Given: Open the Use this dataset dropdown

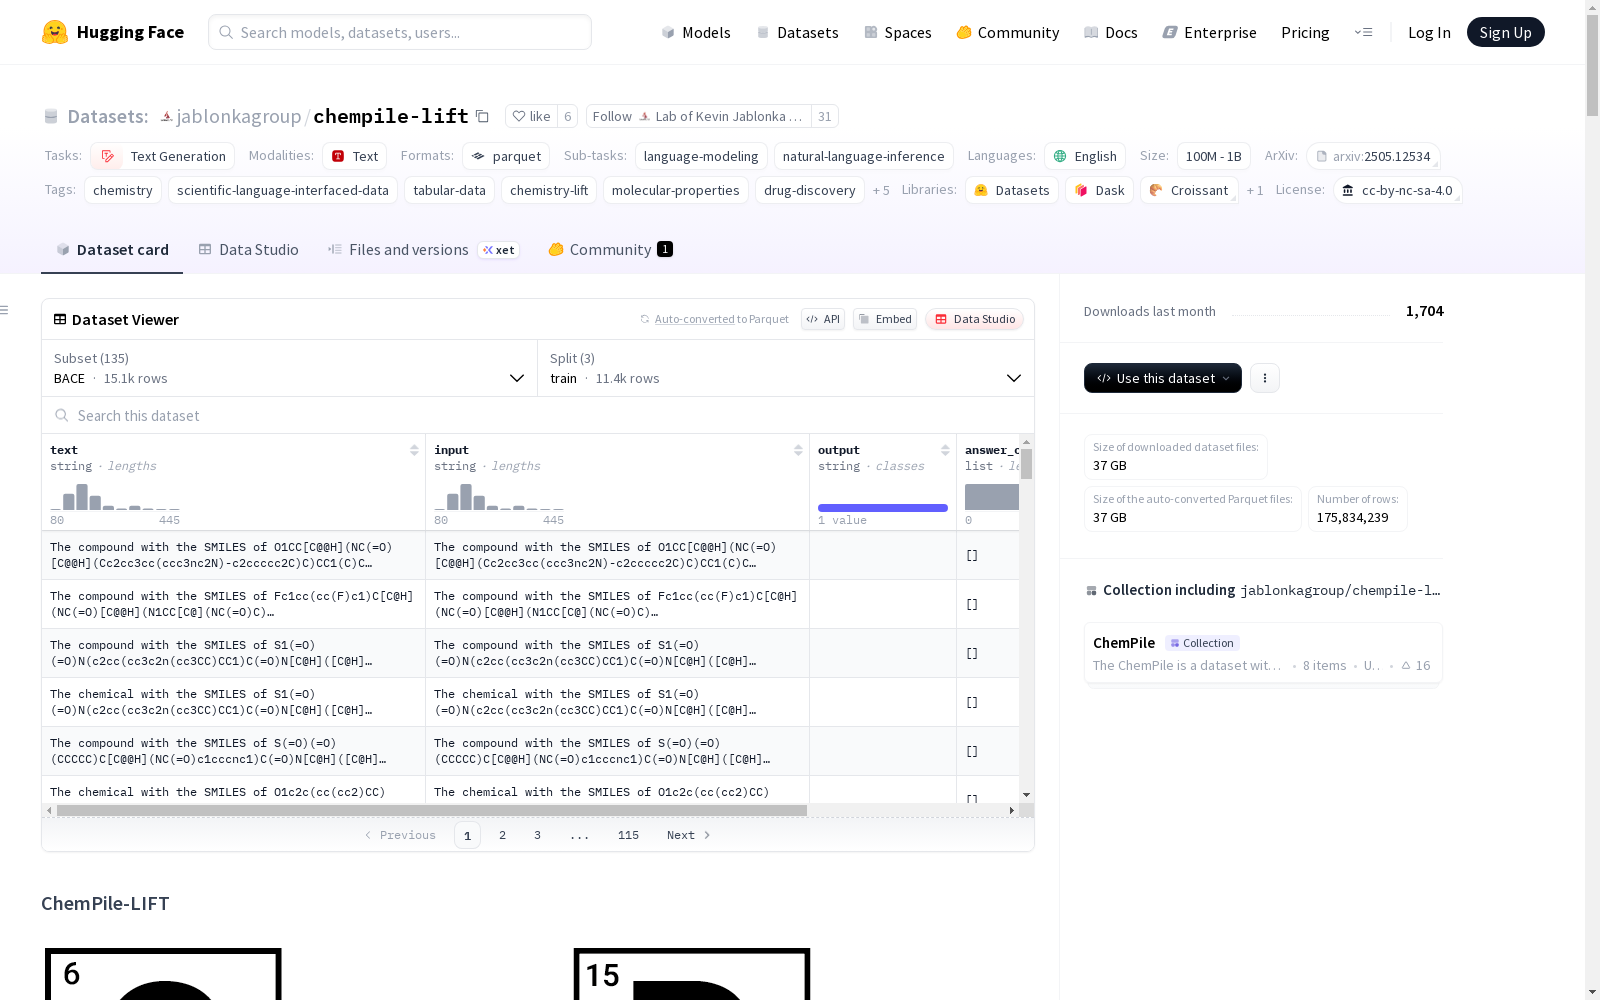Looking at the screenshot, I should pyautogui.click(x=1163, y=378).
